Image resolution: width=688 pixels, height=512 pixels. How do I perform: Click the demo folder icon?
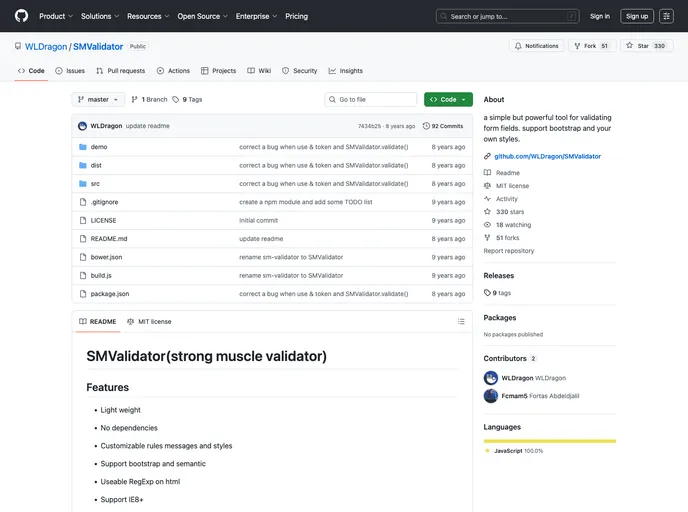click(x=82, y=147)
